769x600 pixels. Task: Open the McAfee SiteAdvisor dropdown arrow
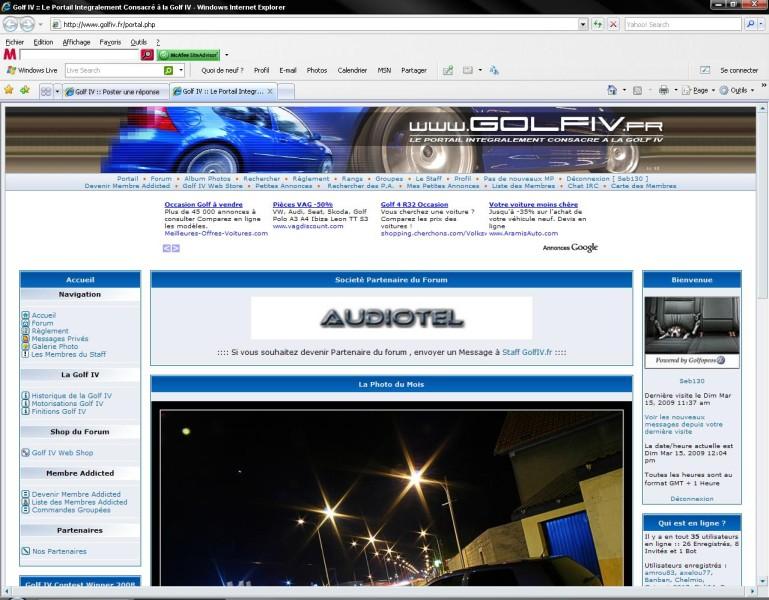click(x=226, y=55)
